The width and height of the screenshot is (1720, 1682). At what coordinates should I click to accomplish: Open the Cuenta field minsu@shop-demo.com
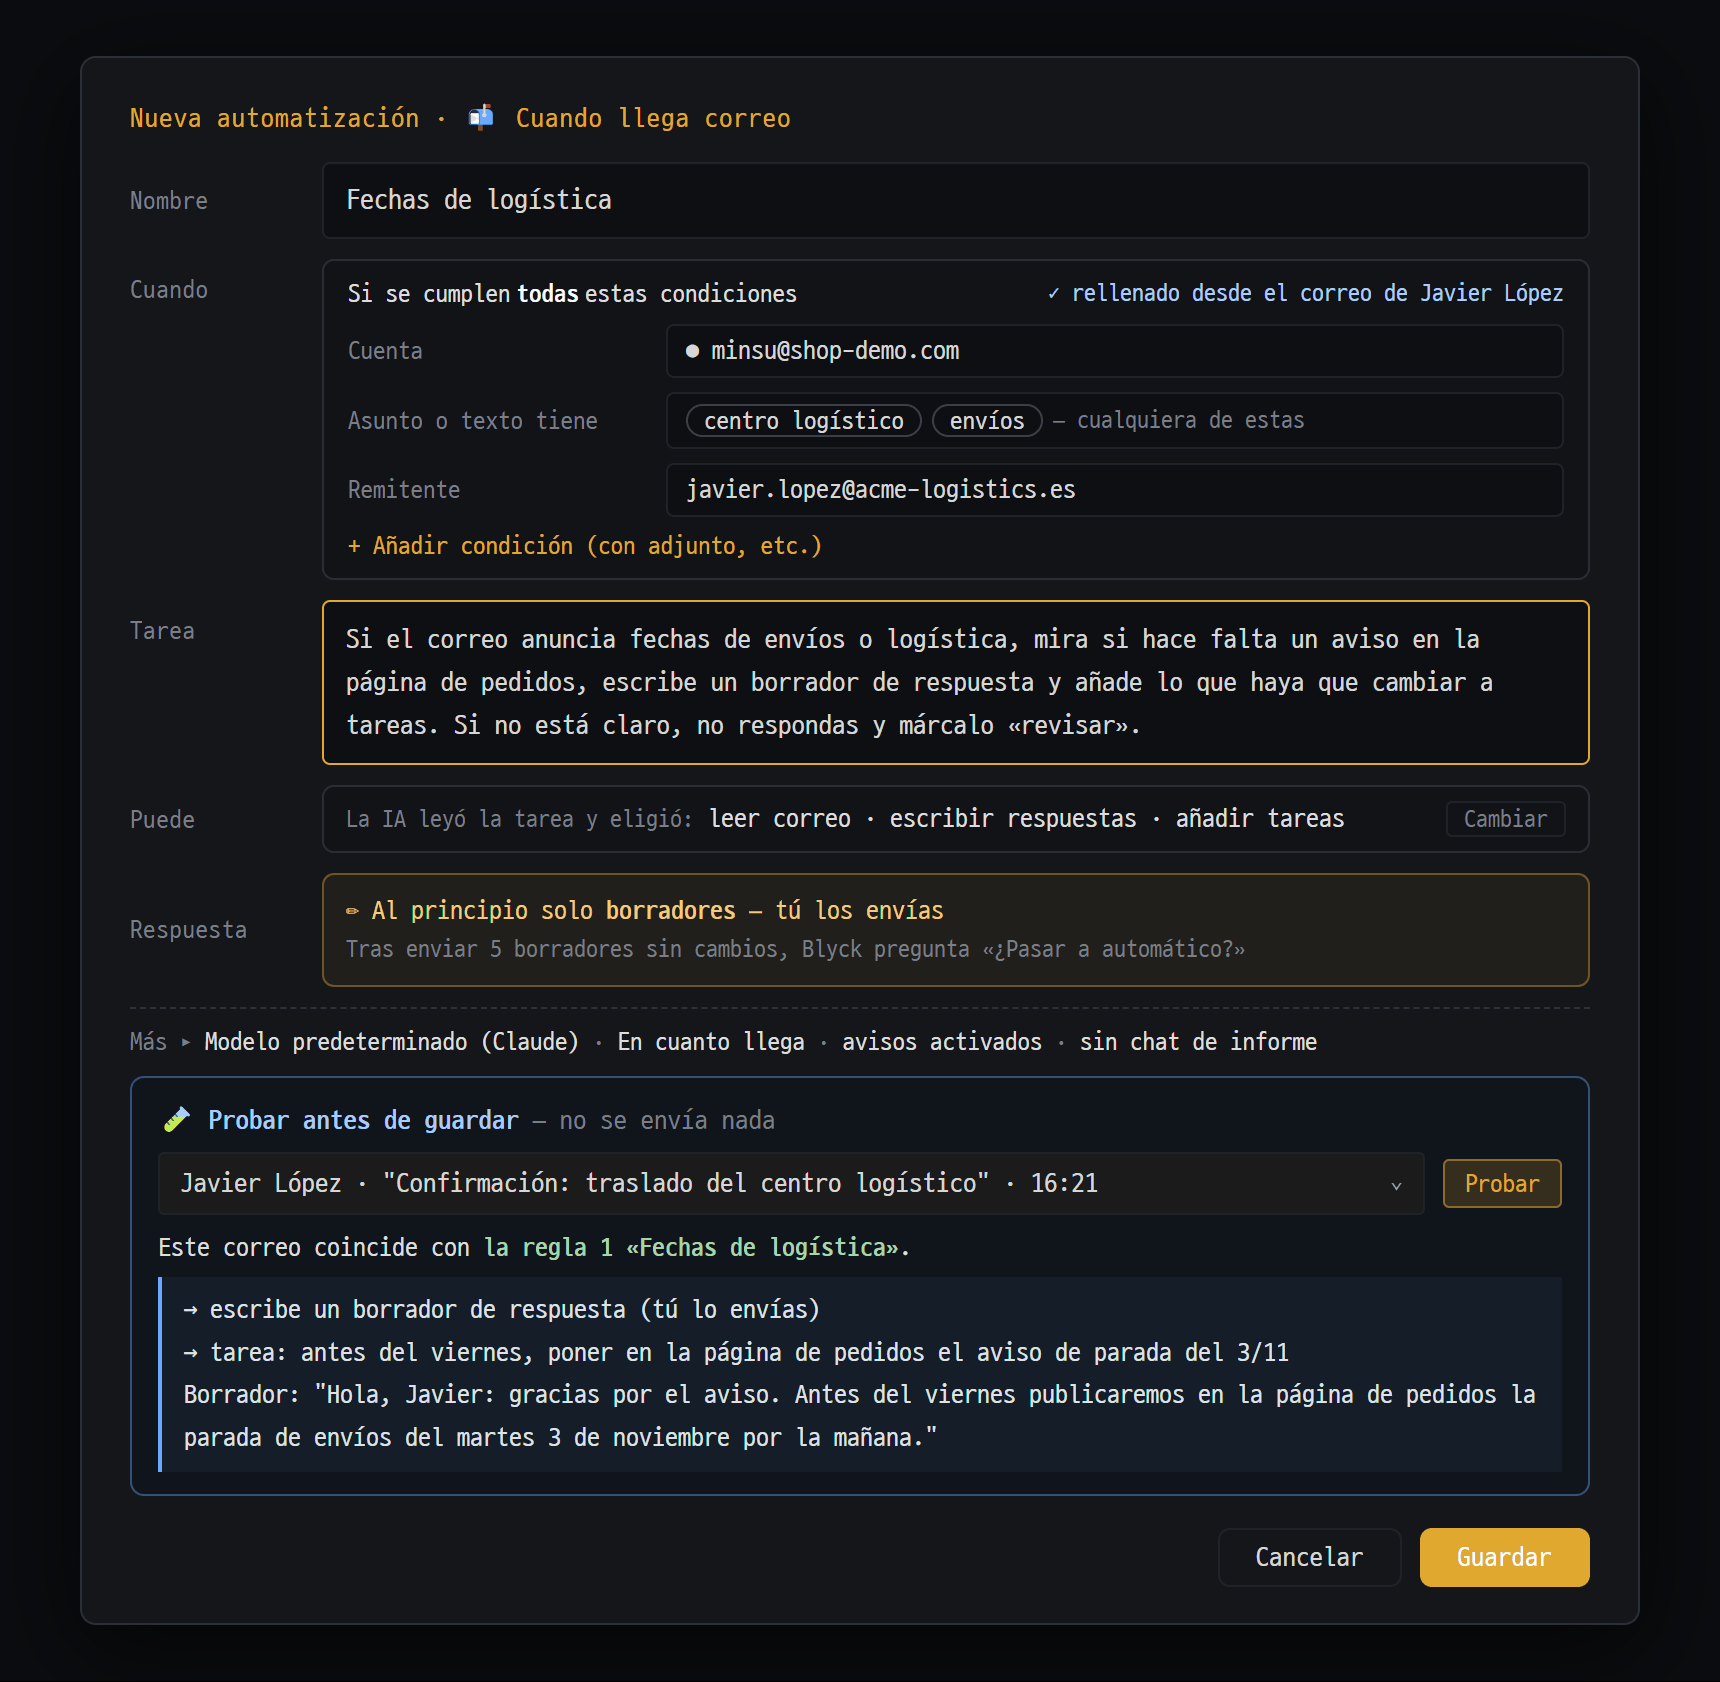click(x=1114, y=351)
